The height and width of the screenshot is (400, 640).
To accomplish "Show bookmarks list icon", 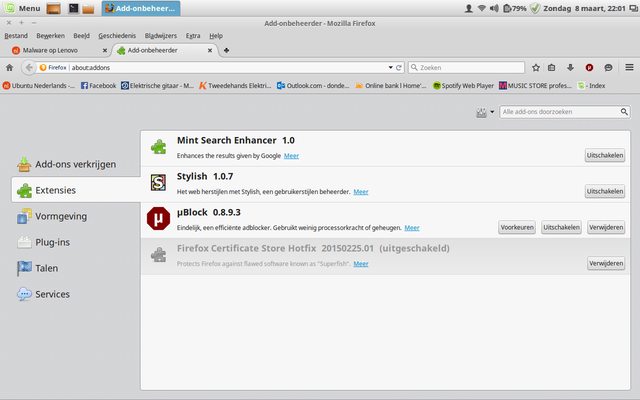I will coord(552,68).
